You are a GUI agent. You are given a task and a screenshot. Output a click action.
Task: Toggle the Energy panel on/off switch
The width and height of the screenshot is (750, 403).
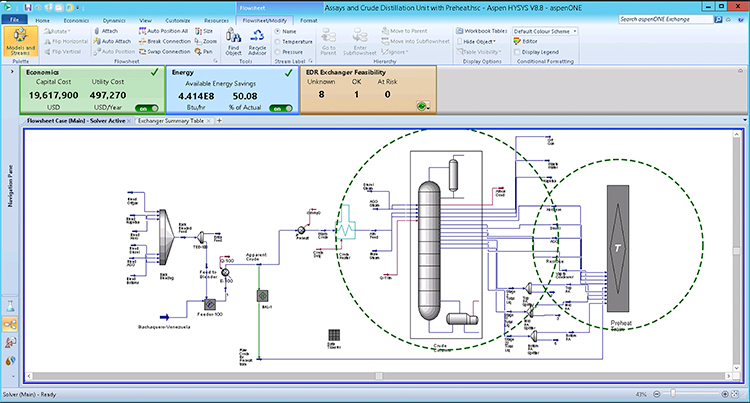point(282,108)
